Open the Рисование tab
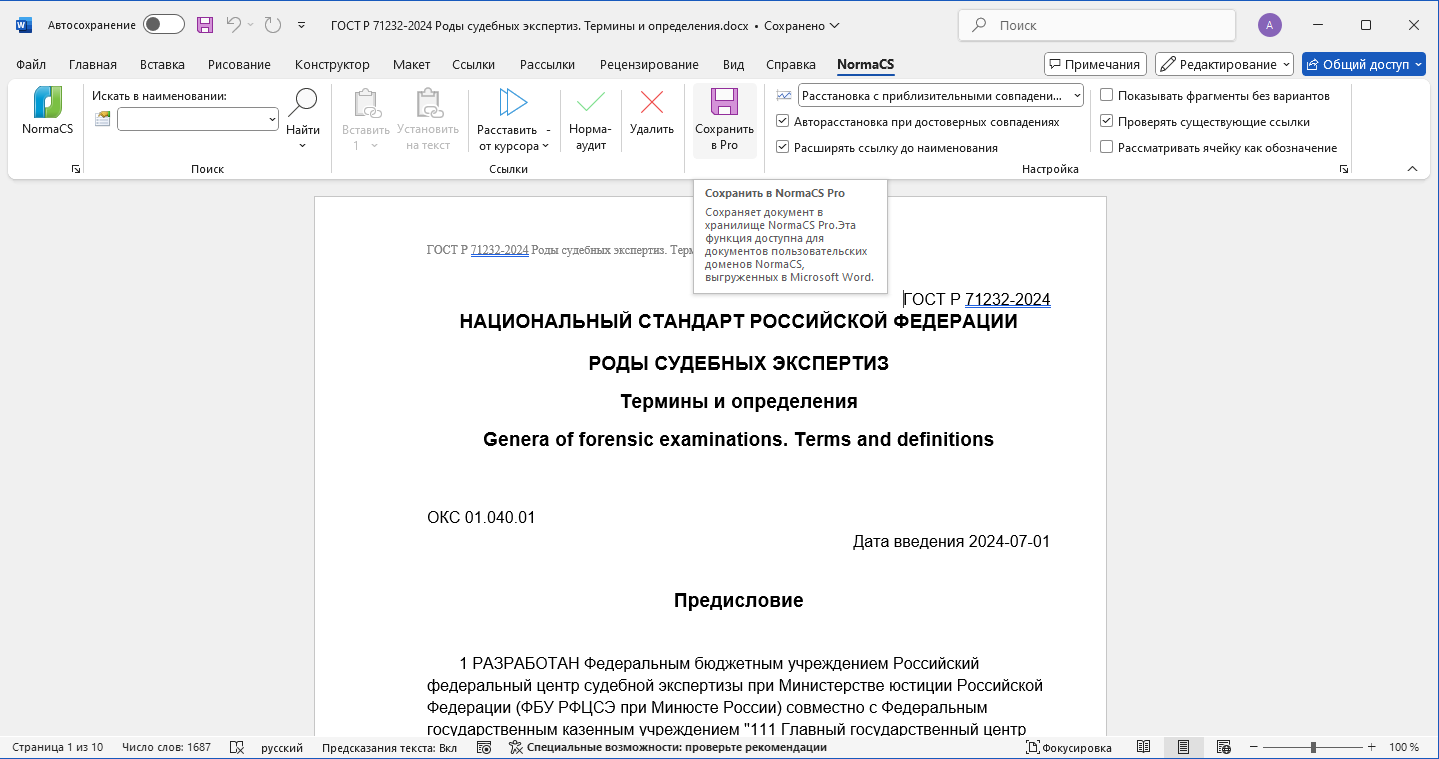 coord(239,64)
